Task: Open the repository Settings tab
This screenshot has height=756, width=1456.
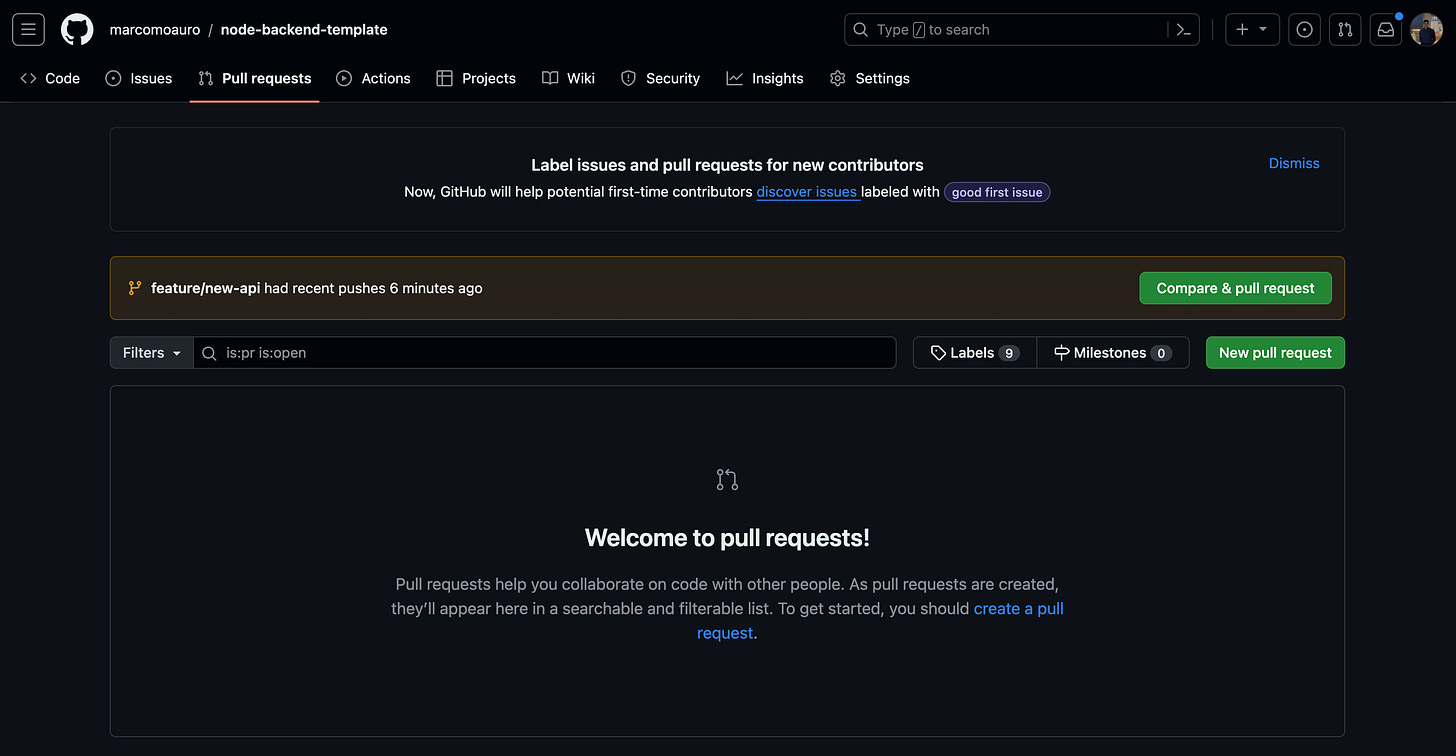Action: (x=870, y=78)
